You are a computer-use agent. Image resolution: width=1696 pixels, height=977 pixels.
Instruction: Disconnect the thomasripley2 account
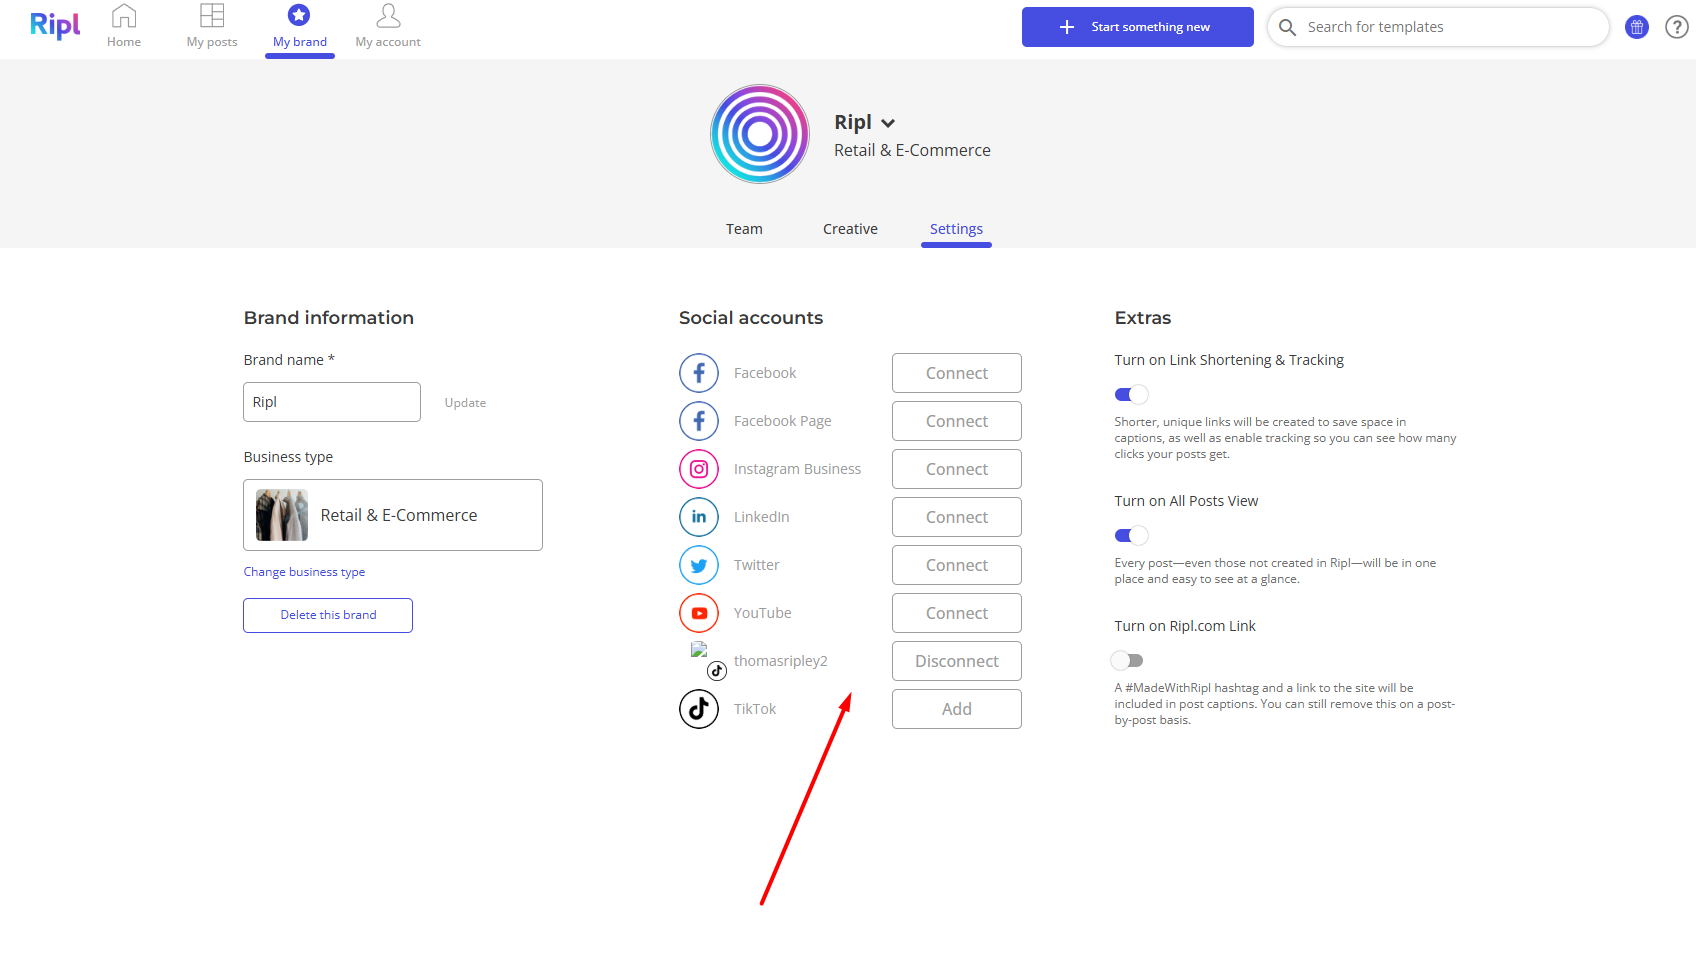[957, 661]
